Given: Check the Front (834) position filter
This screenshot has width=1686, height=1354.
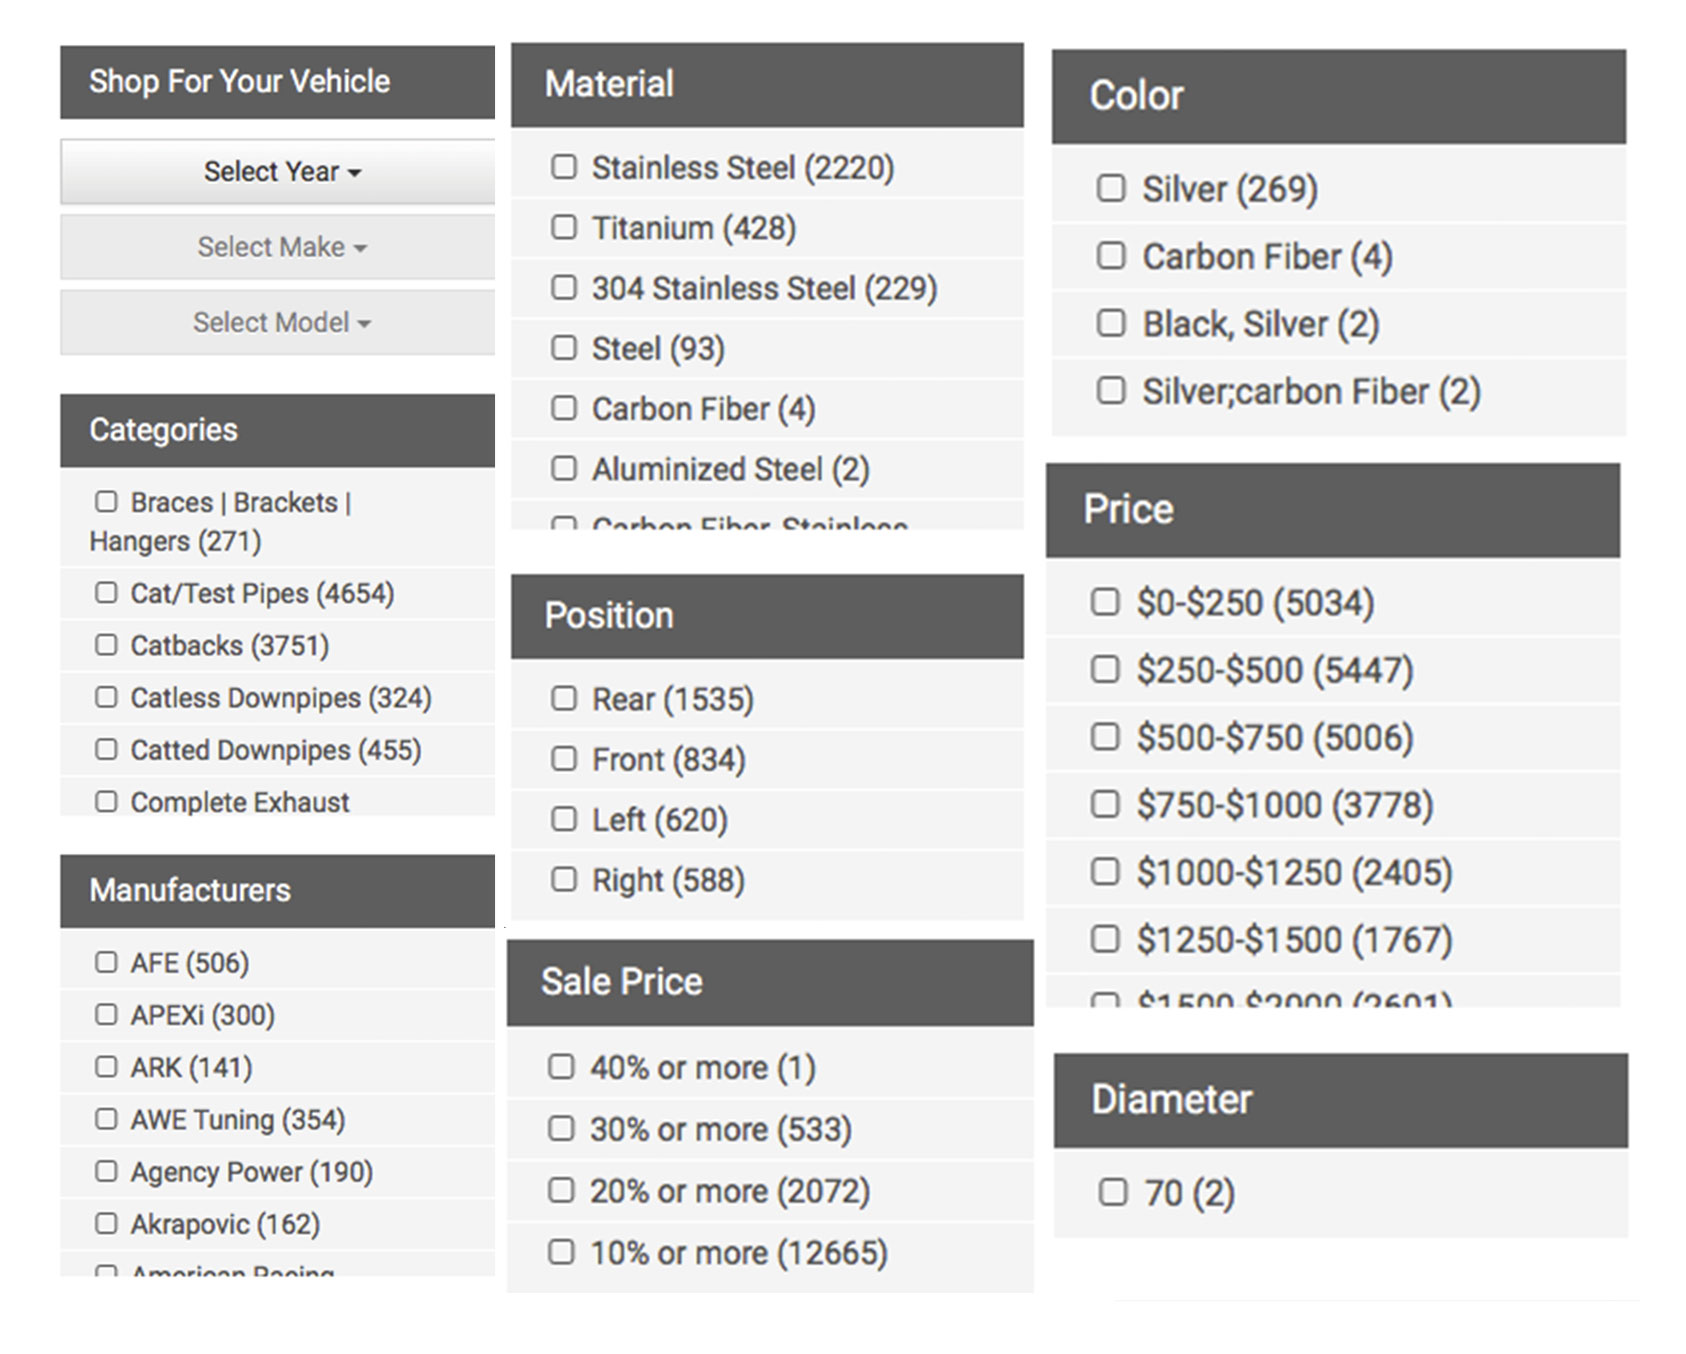Looking at the screenshot, I should click(x=564, y=759).
